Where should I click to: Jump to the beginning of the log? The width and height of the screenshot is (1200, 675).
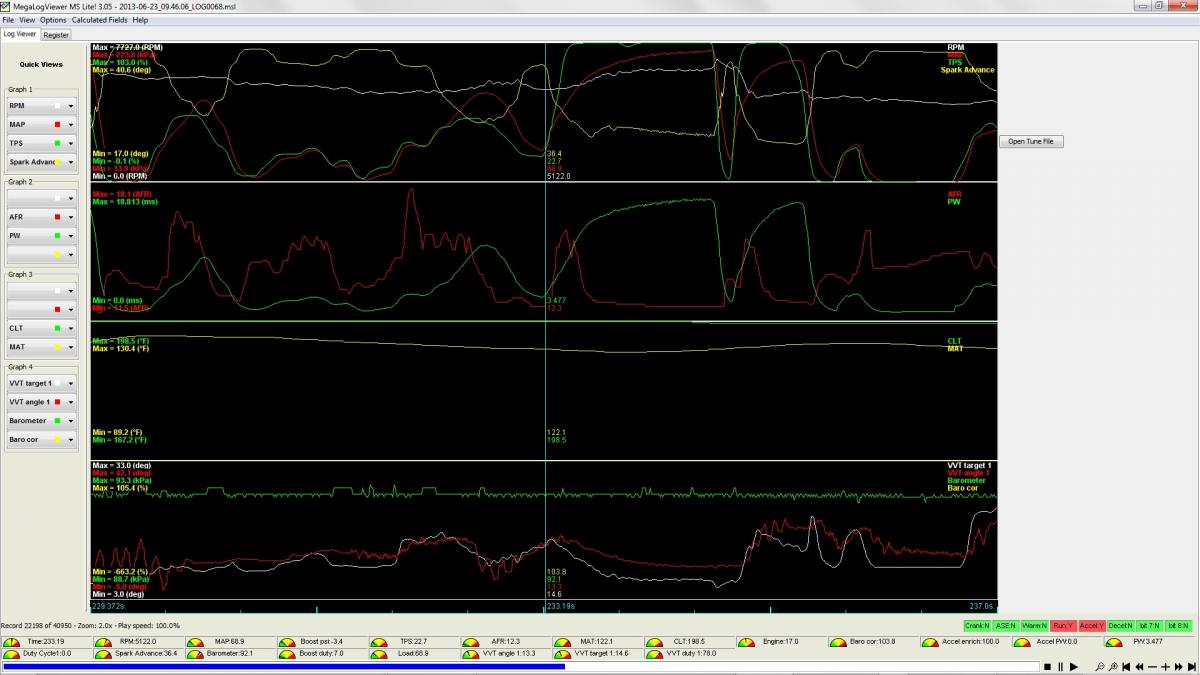click(1126, 666)
